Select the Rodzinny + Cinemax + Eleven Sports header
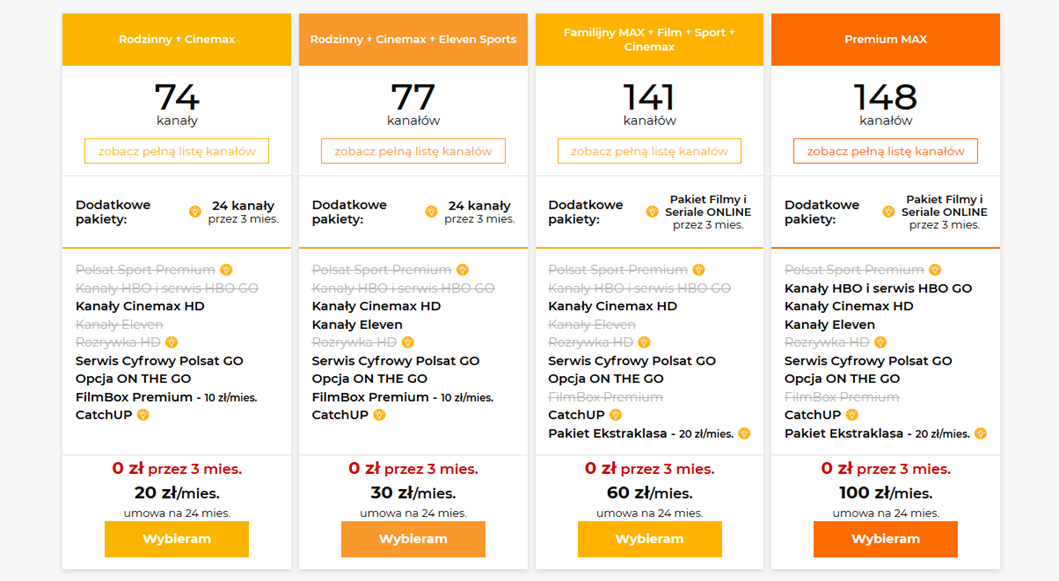Screen dimensions: 1059x581 pos(413,40)
